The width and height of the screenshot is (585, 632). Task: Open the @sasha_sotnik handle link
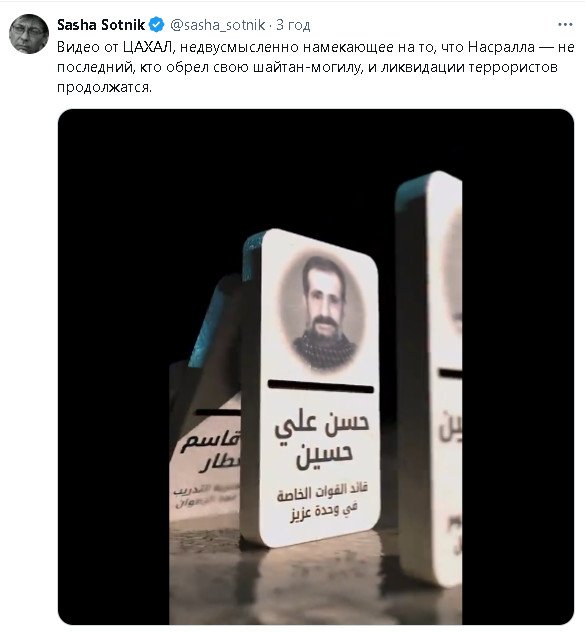[218, 25]
